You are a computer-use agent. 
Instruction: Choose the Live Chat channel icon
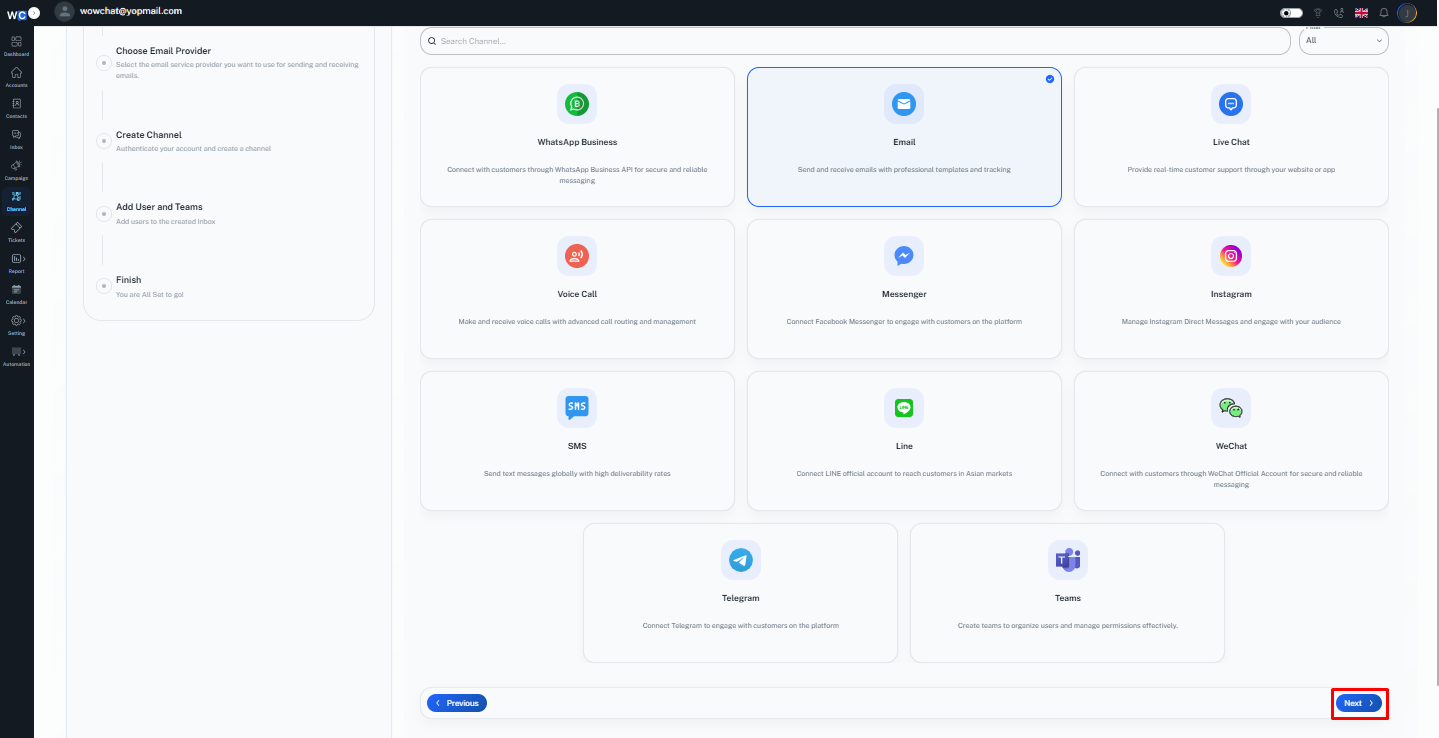tap(1231, 104)
